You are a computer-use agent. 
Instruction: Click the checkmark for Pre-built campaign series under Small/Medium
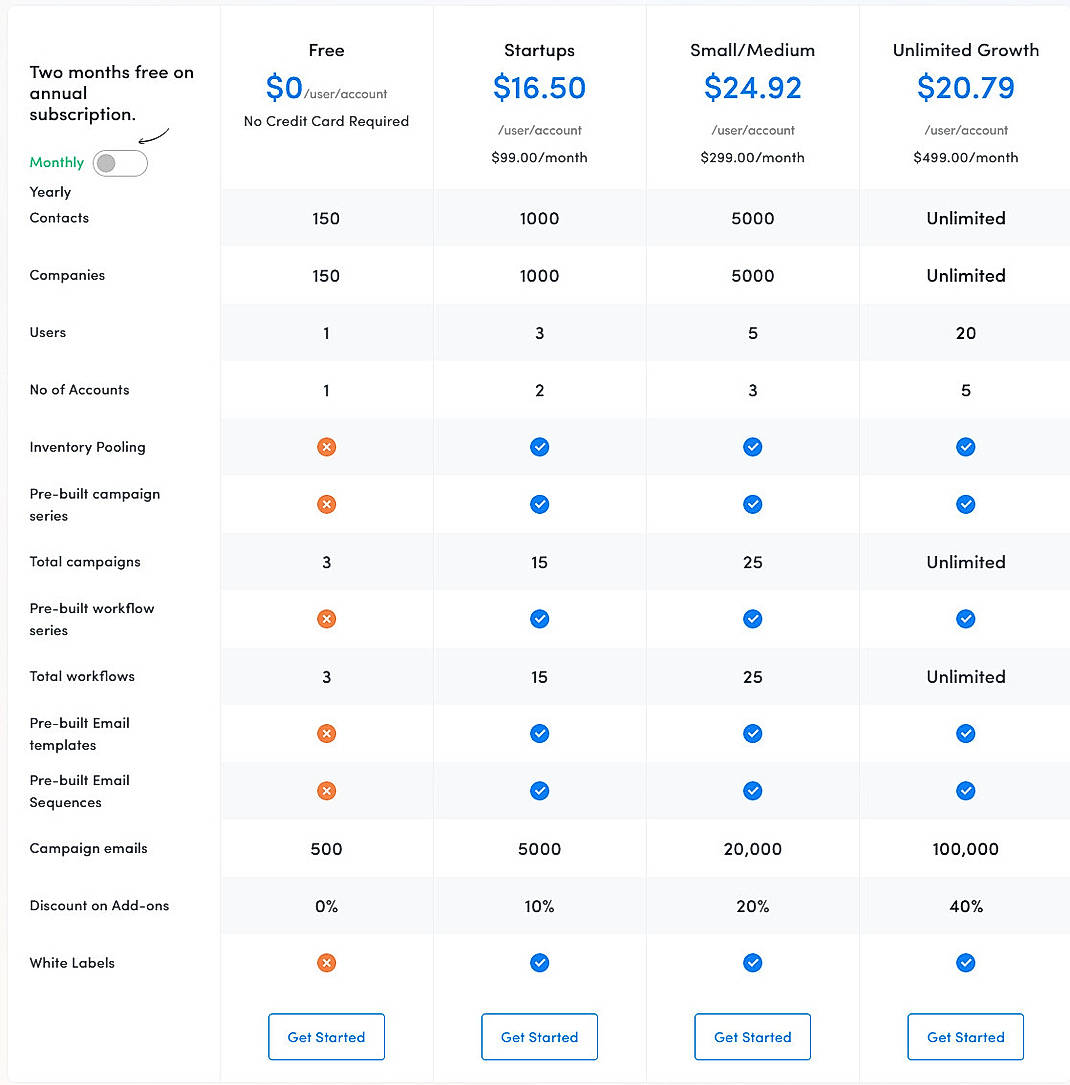(752, 504)
